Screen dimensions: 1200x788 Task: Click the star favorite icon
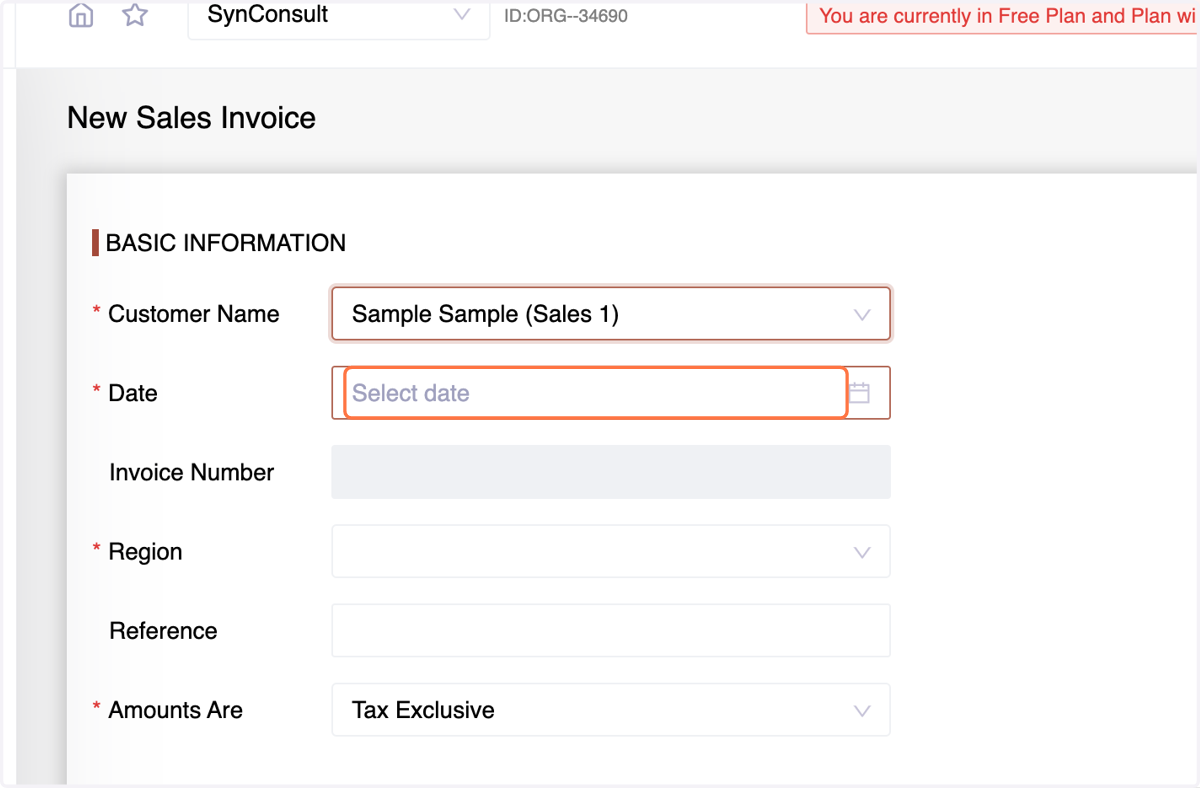point(135,15)
